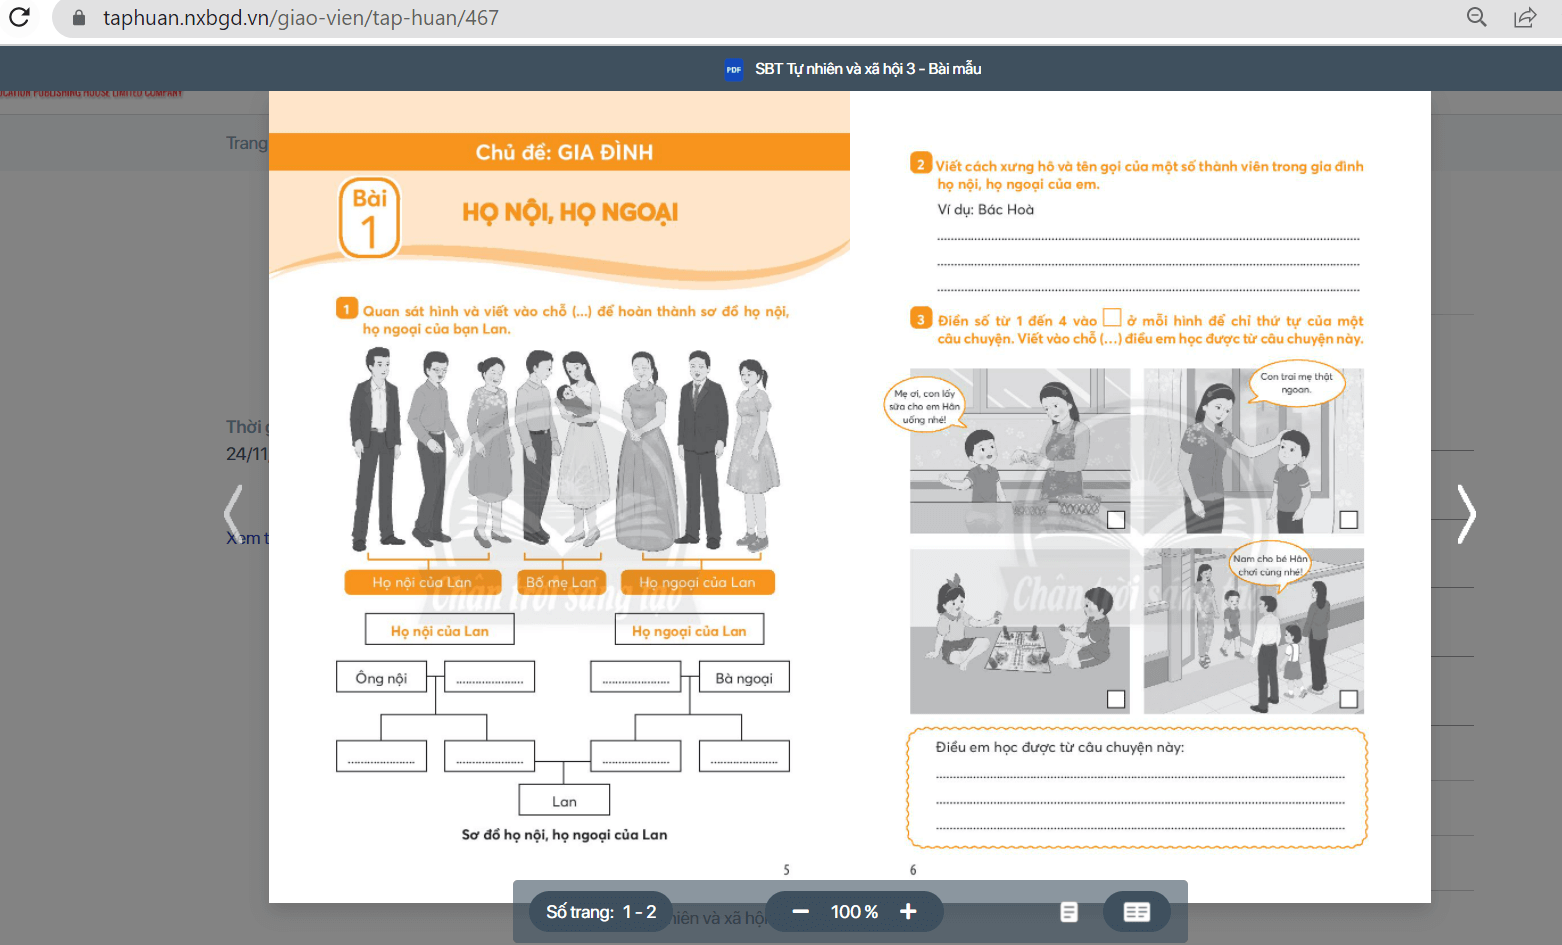The height and width of the screenshot is (945, 1562).
Task: Click the 'Bố mẹ Lan' orange label
Action: (x=561, y=582)
